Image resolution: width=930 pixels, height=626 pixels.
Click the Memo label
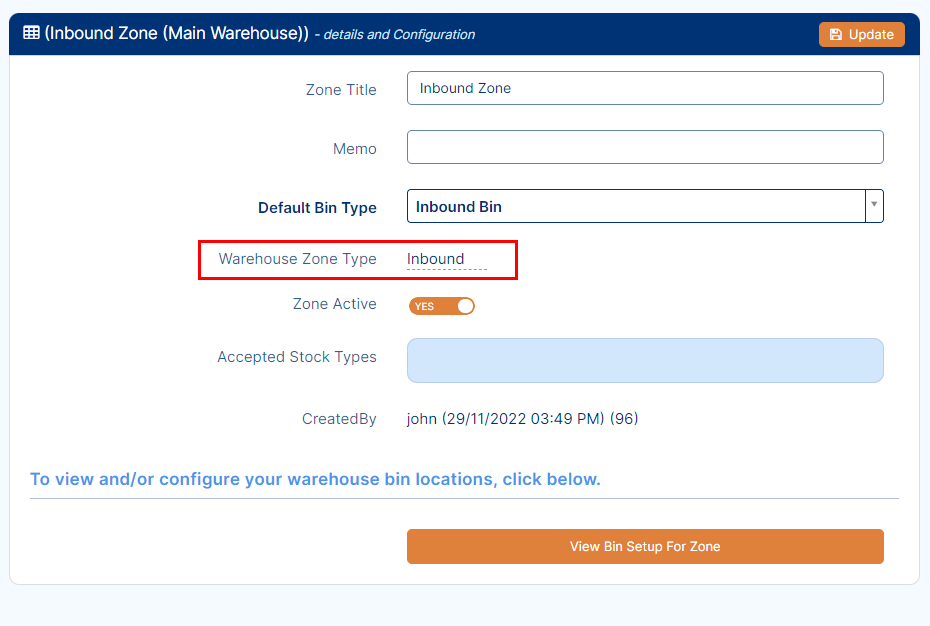pos(355,149)
